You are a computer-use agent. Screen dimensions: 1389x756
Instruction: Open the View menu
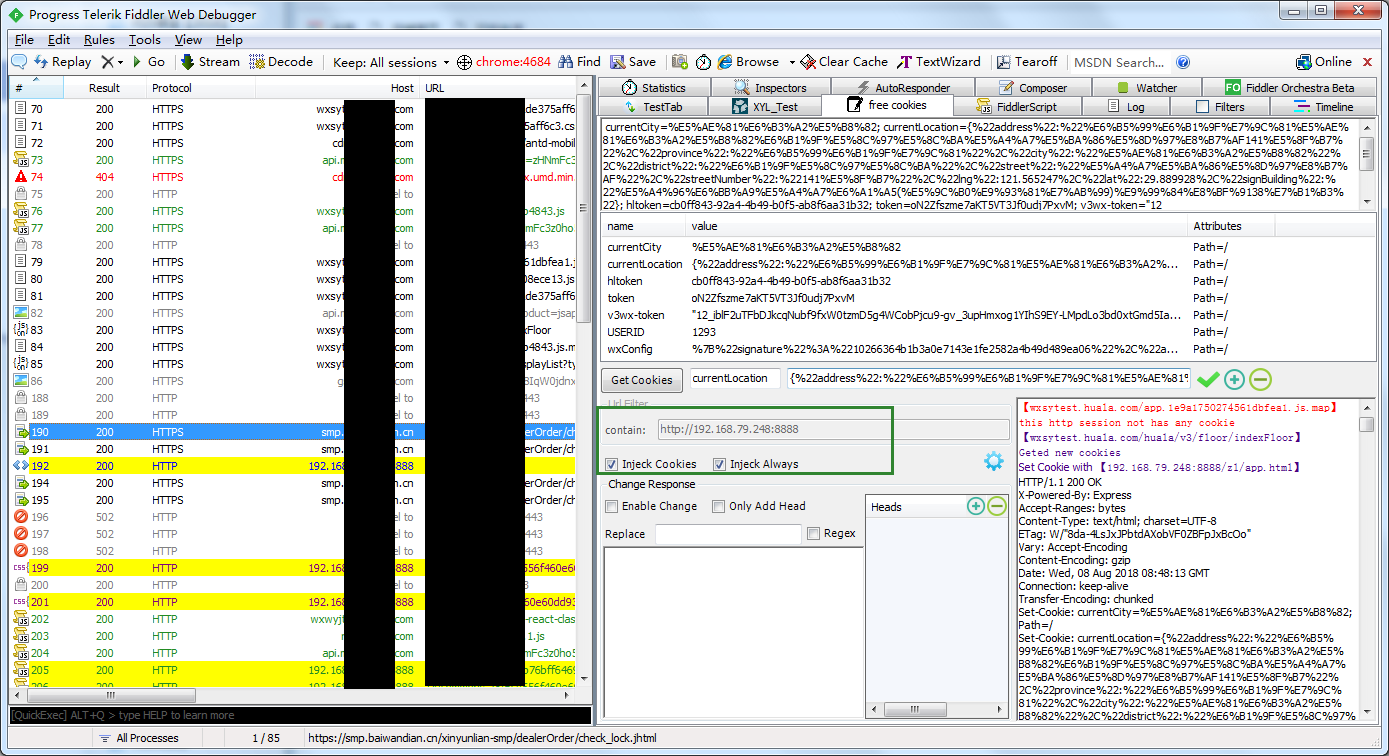point(188,40)
